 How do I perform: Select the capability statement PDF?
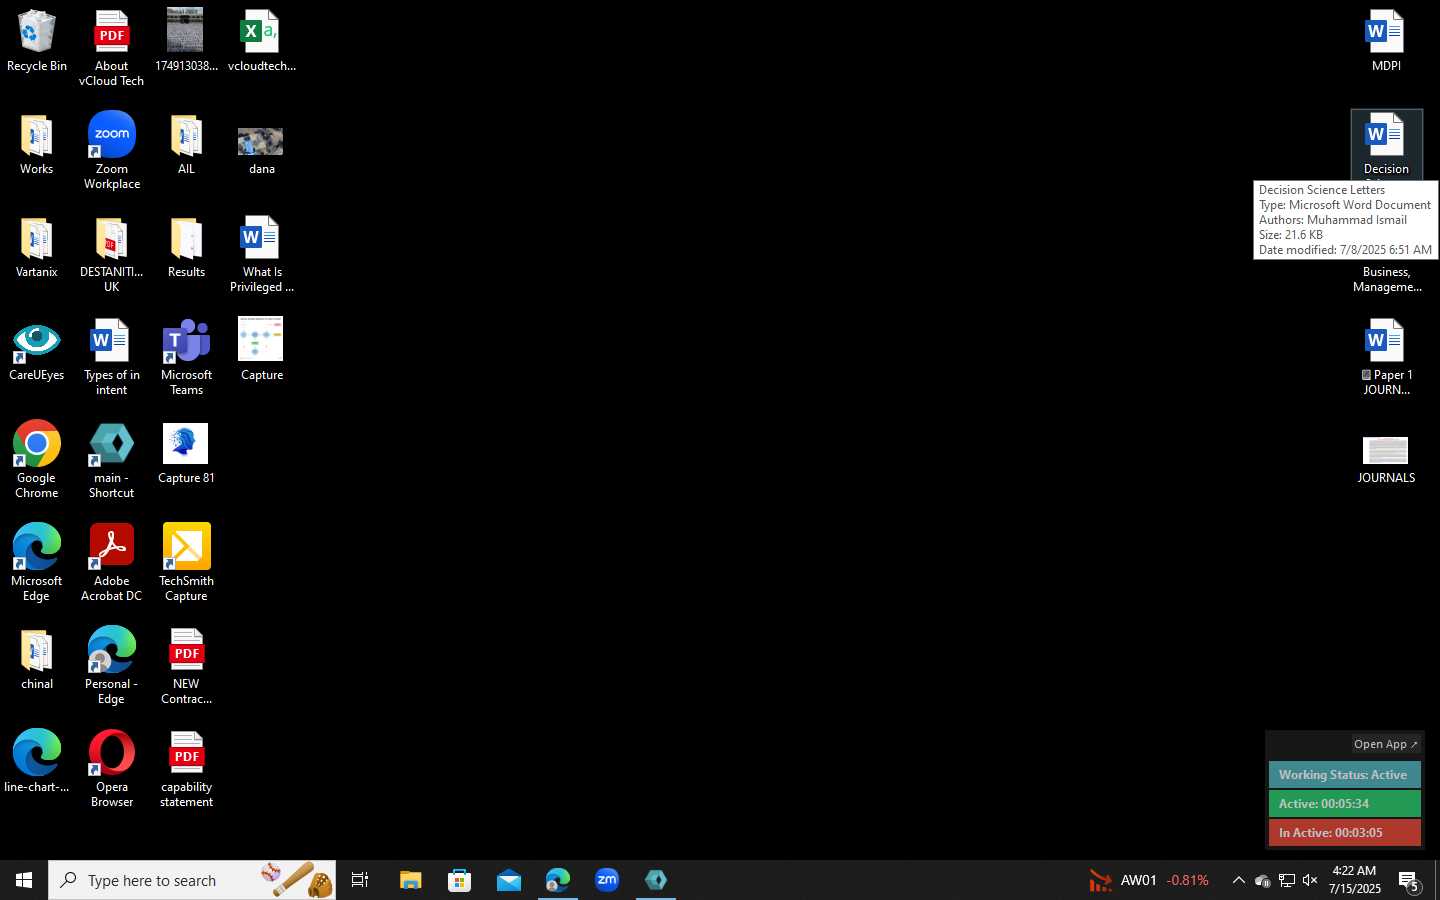click(x=186, y=769)
